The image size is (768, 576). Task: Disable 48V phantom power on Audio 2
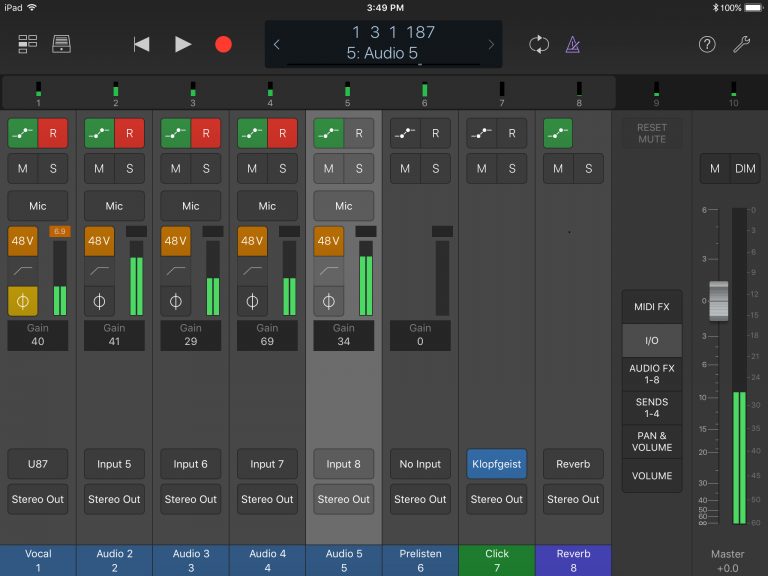(99, 241)
